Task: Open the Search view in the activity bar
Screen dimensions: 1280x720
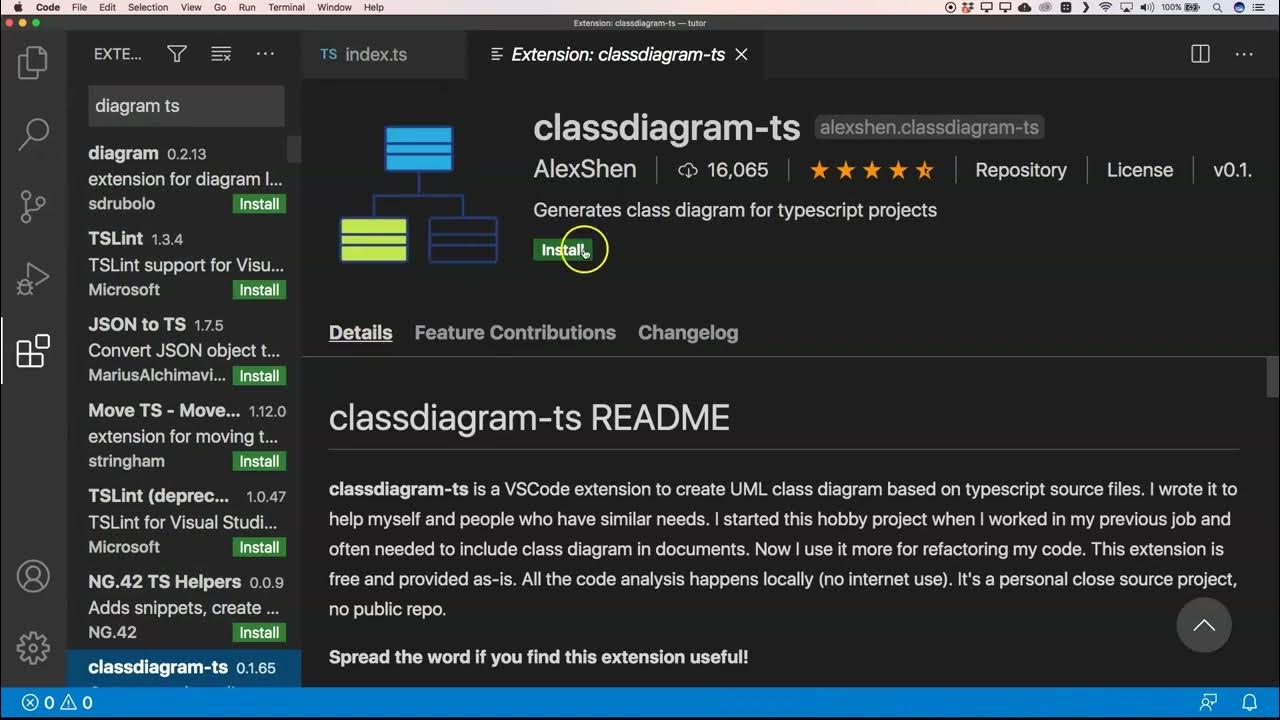Action: pyautogui.click(x=33, y=134)
